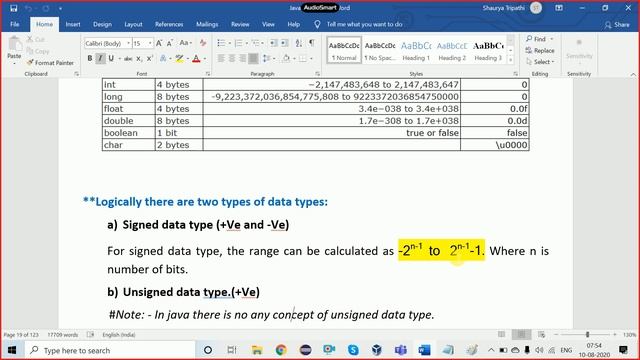Switch to the Layout tab
The height and width of the screenshot is (360, 640).
pyautogui.click(x=133, y=24)
